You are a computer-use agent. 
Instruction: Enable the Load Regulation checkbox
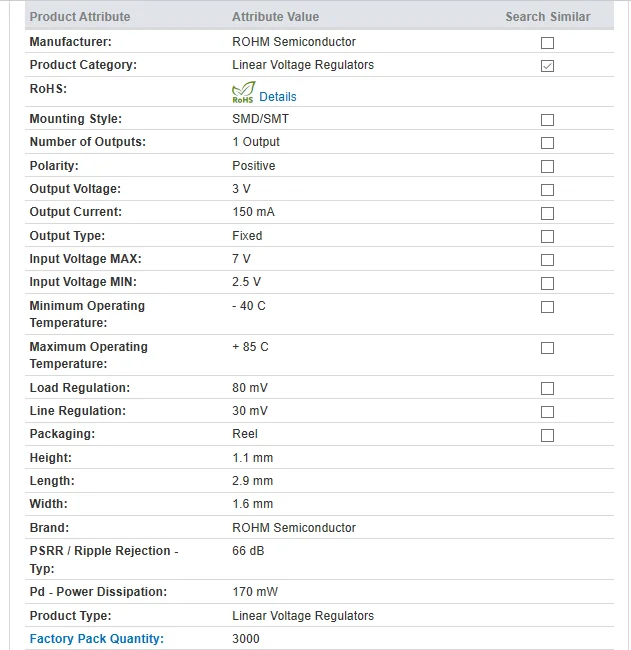(547, 388)
